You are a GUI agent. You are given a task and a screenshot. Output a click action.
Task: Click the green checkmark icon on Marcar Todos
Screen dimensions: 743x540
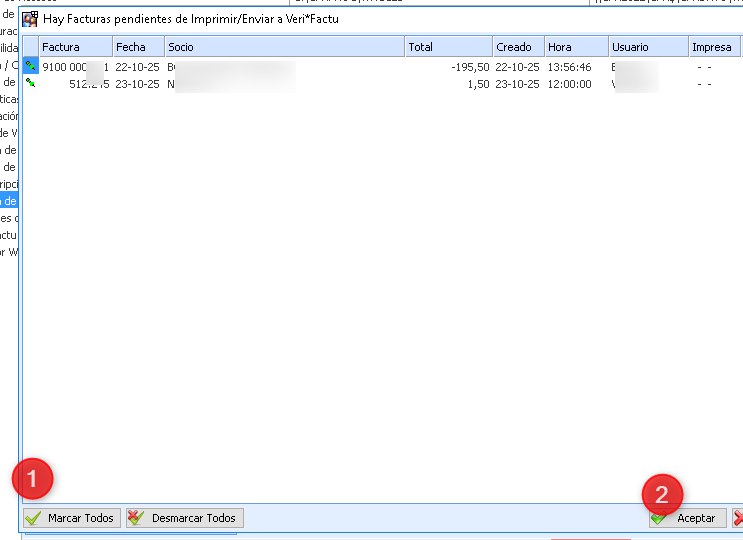tap(34, 518)
